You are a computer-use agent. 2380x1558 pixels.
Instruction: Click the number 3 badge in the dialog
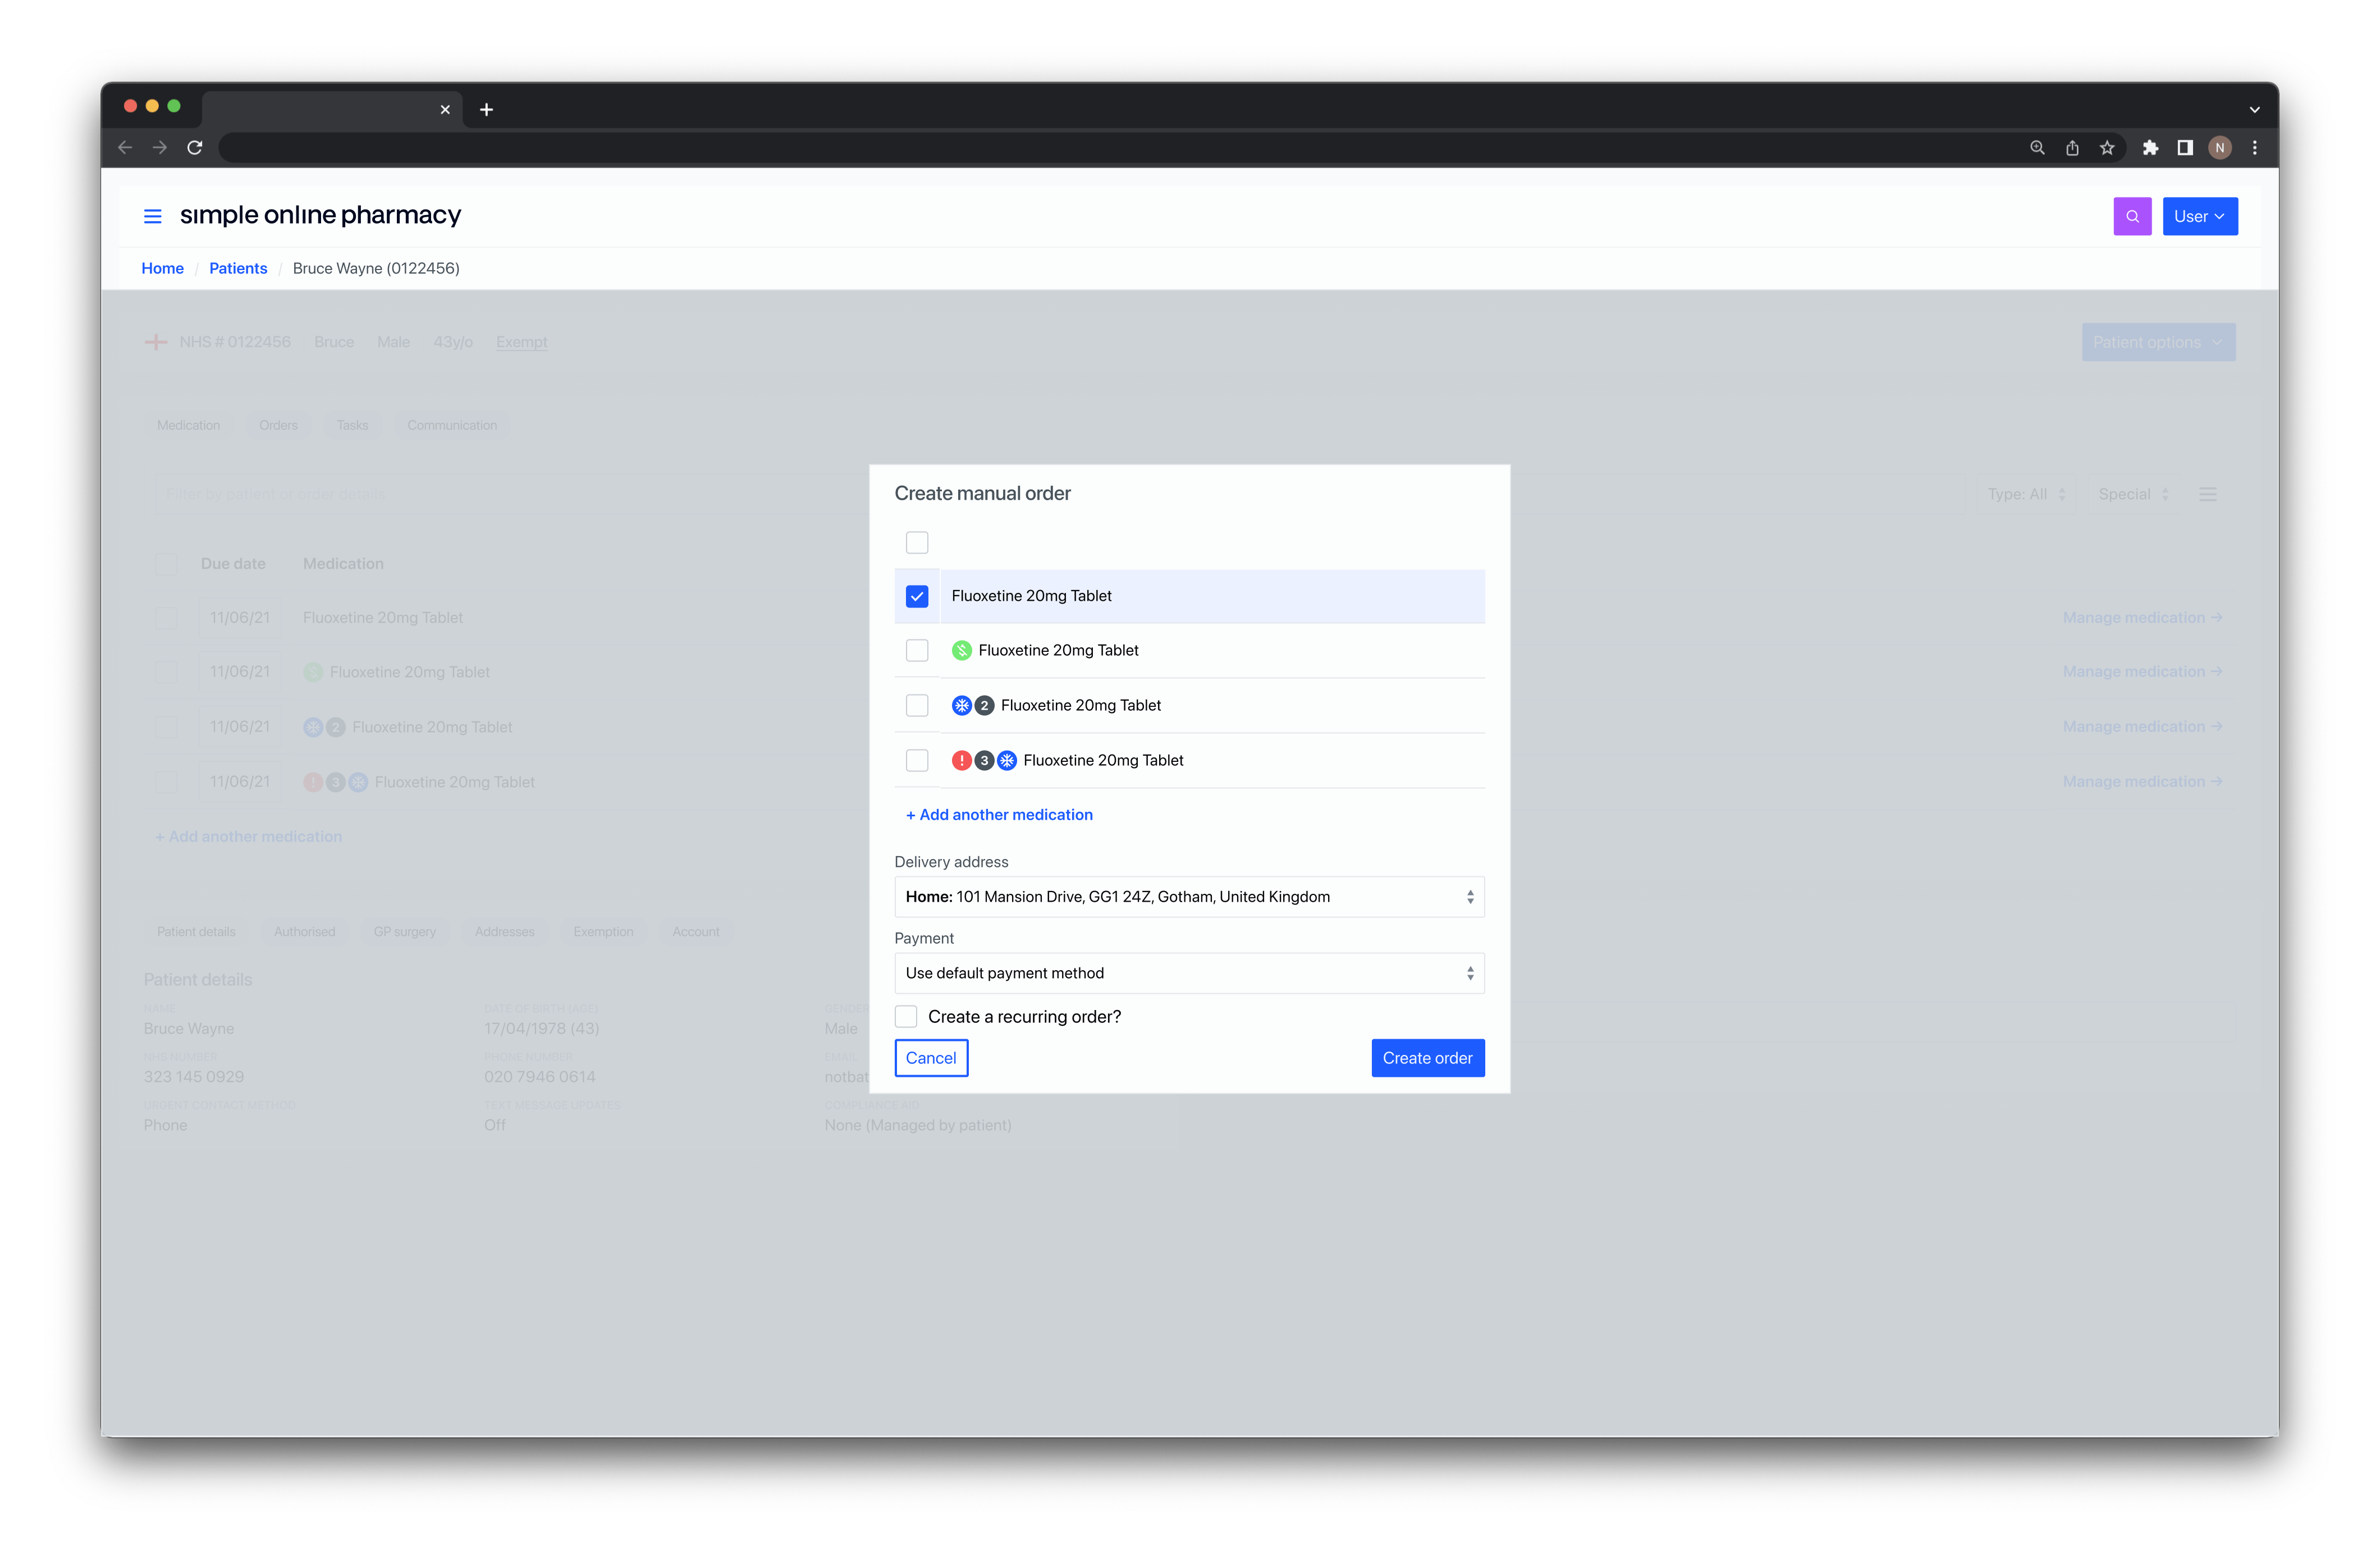pyautogui.click(x=984, y=761)
